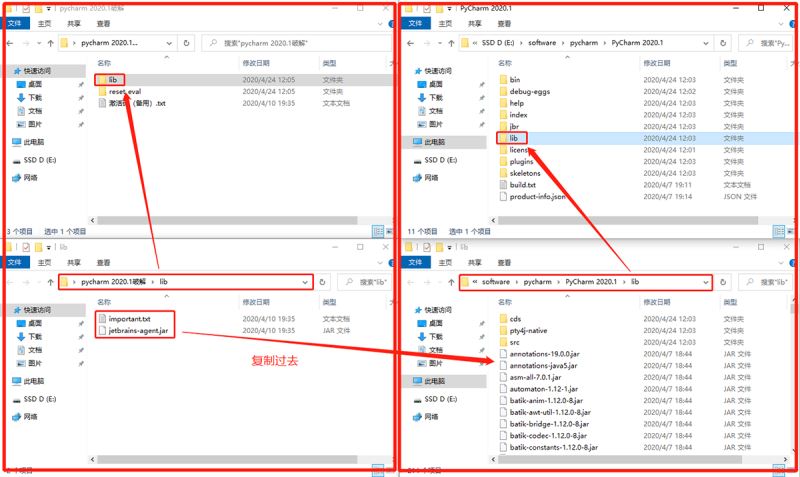Click SSD D (E:) breadcrumb in address bar
This screenshot has height=477, width=800.
point(498,43)
